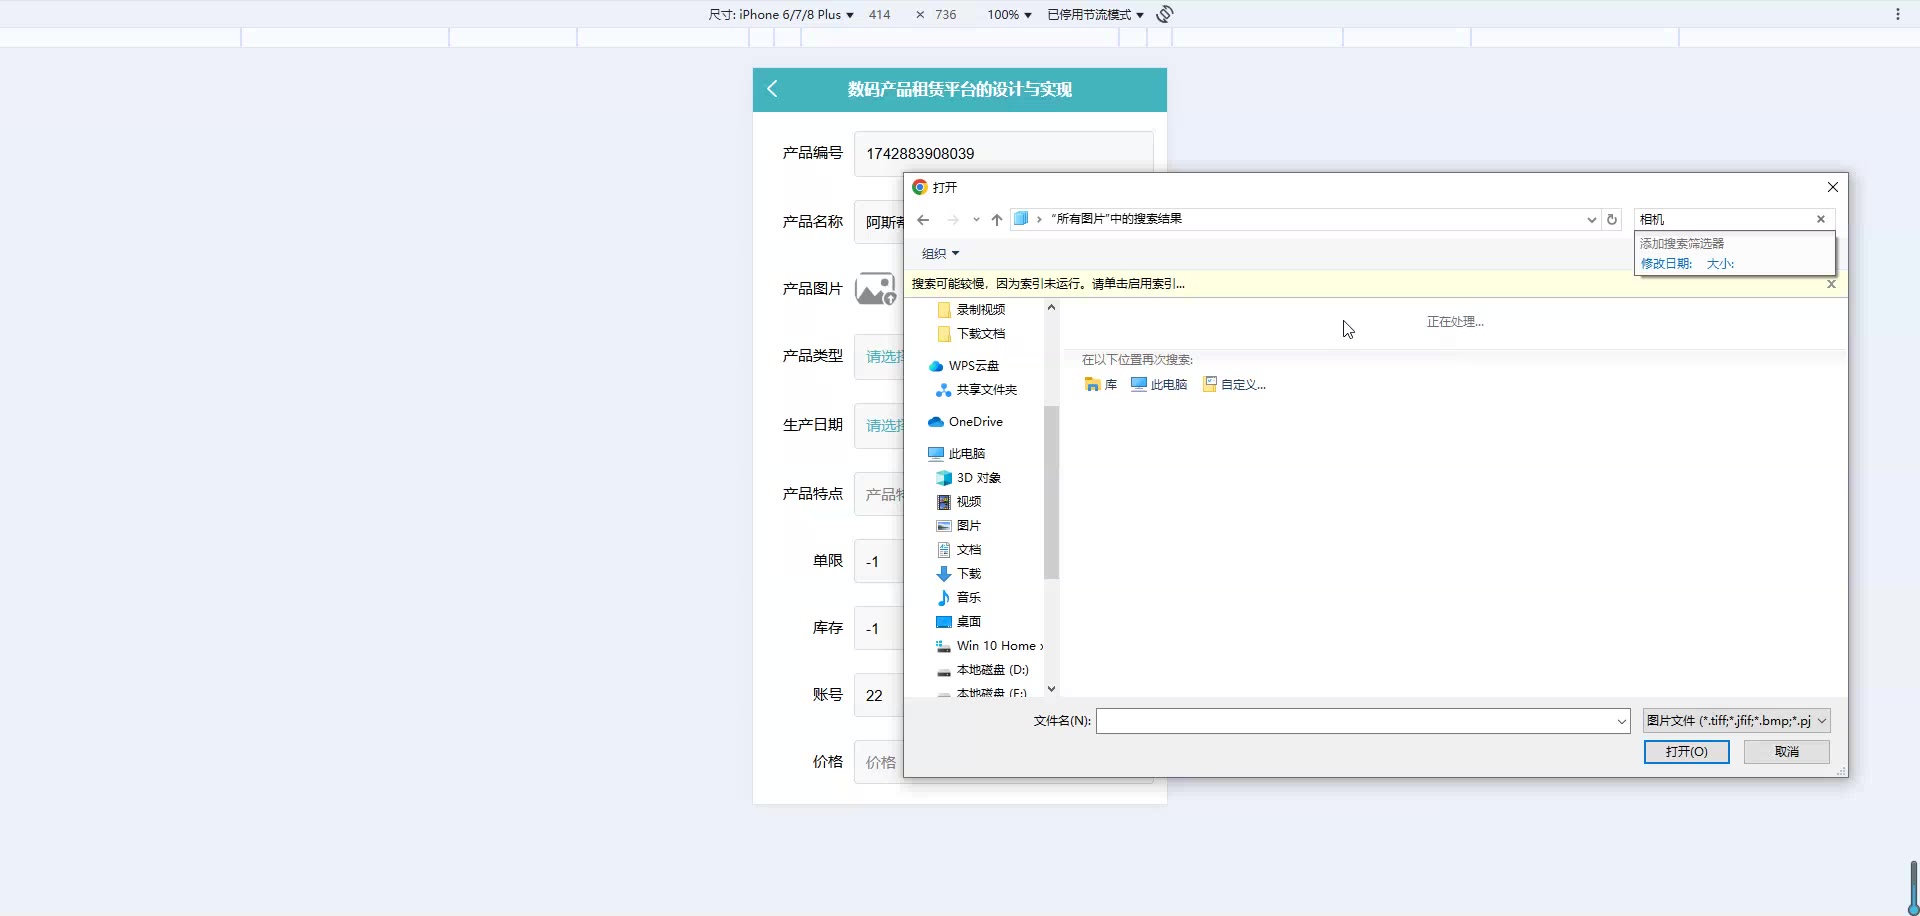
Task: Click the file dialog back arrow
Action: tap(923, 220)
